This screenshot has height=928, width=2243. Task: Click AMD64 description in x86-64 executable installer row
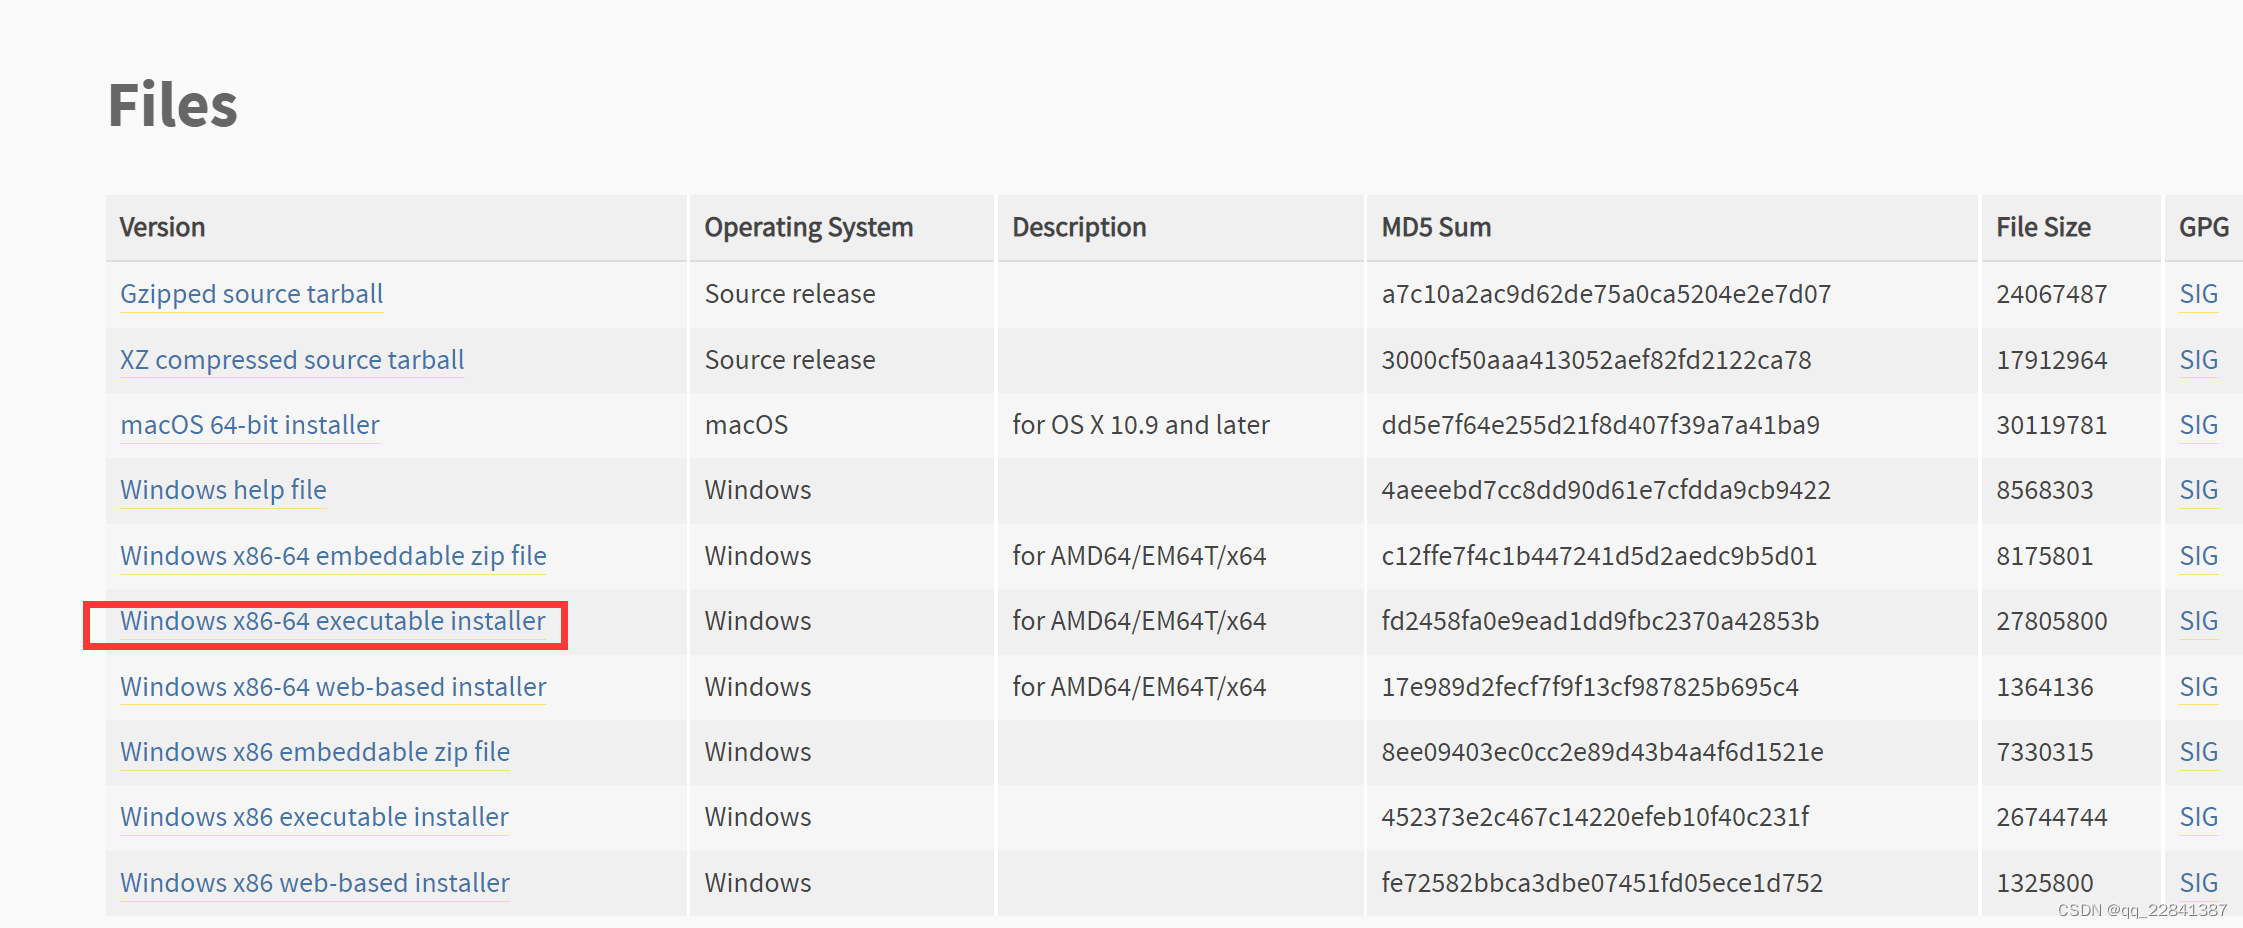tap(1139, 621)
